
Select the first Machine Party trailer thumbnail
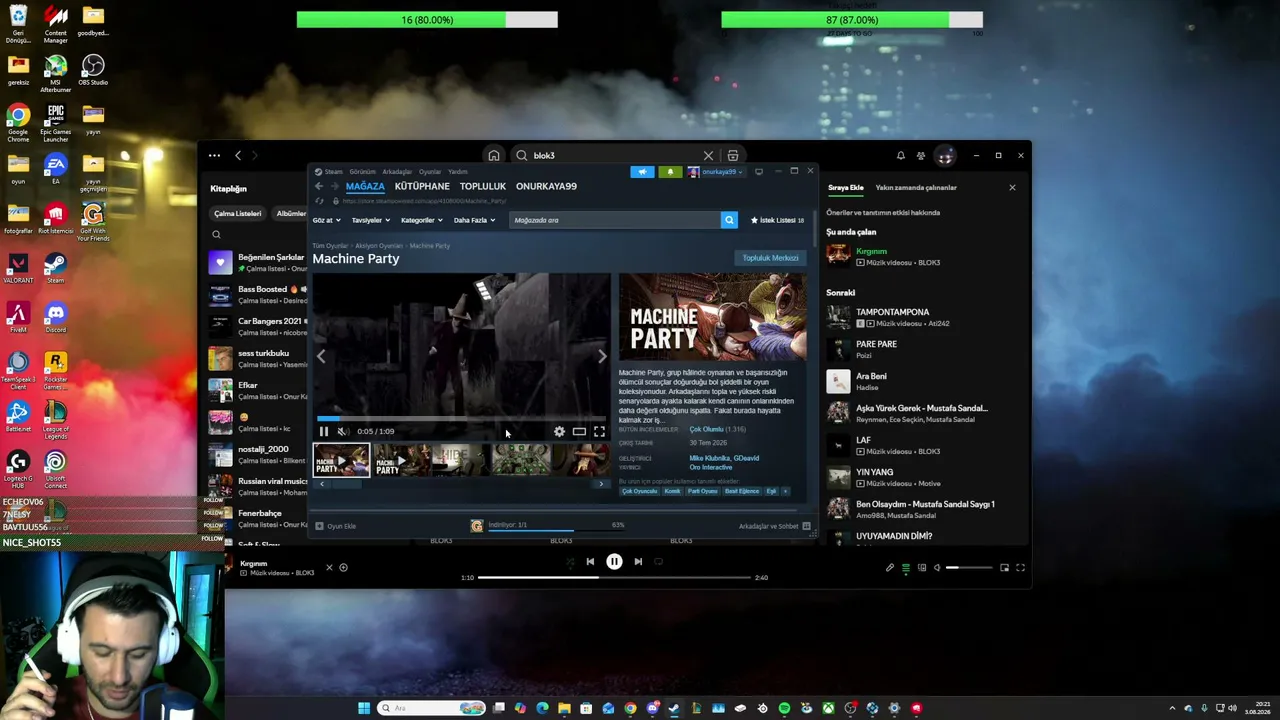(x=341, y=460)
